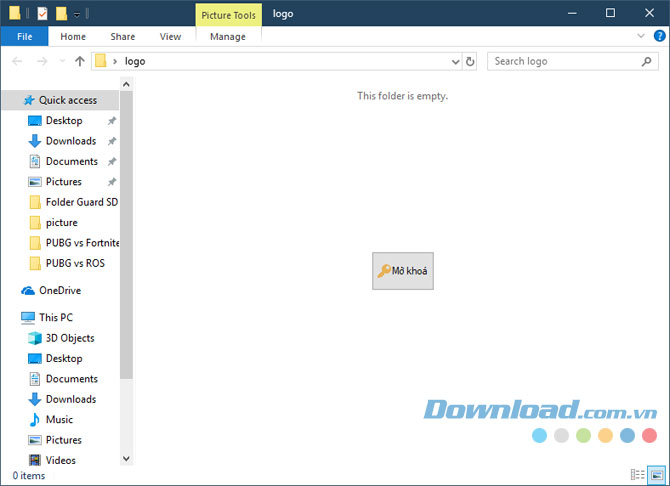The height and width of the screenshot is (486, 670).
Task: Refresh the logo folder view
Action: [470, 61]
